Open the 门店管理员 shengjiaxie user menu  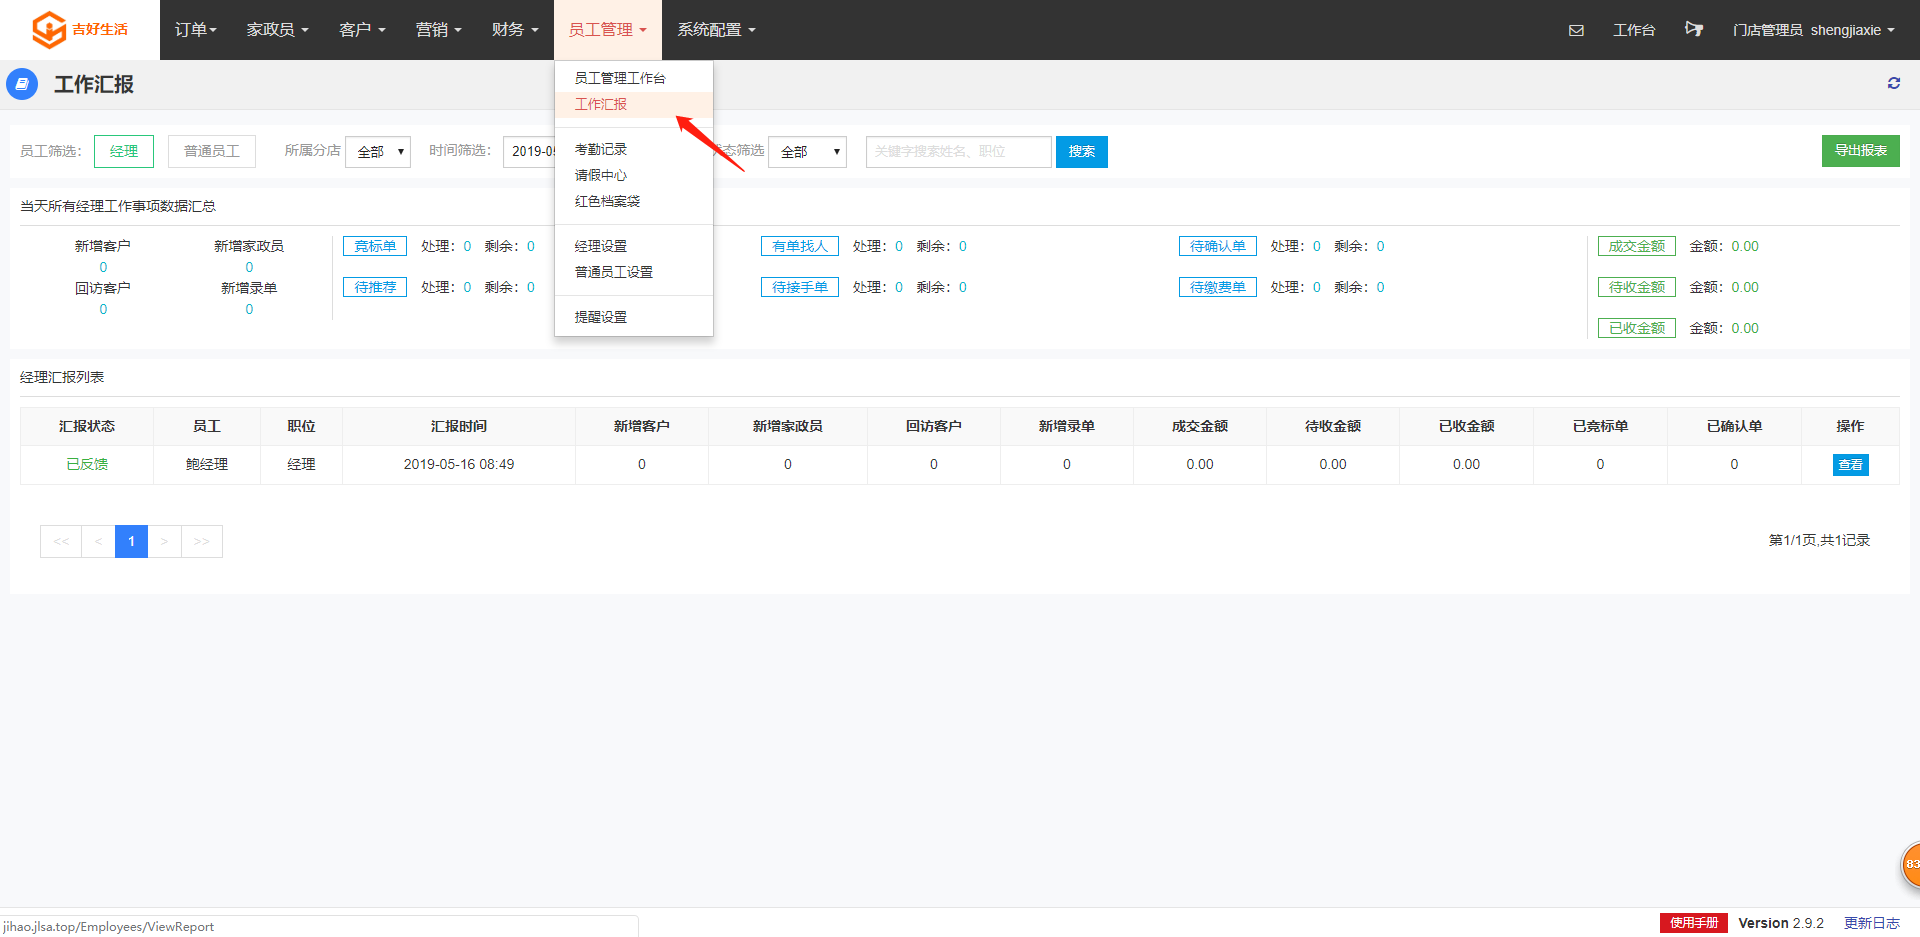1813,30
